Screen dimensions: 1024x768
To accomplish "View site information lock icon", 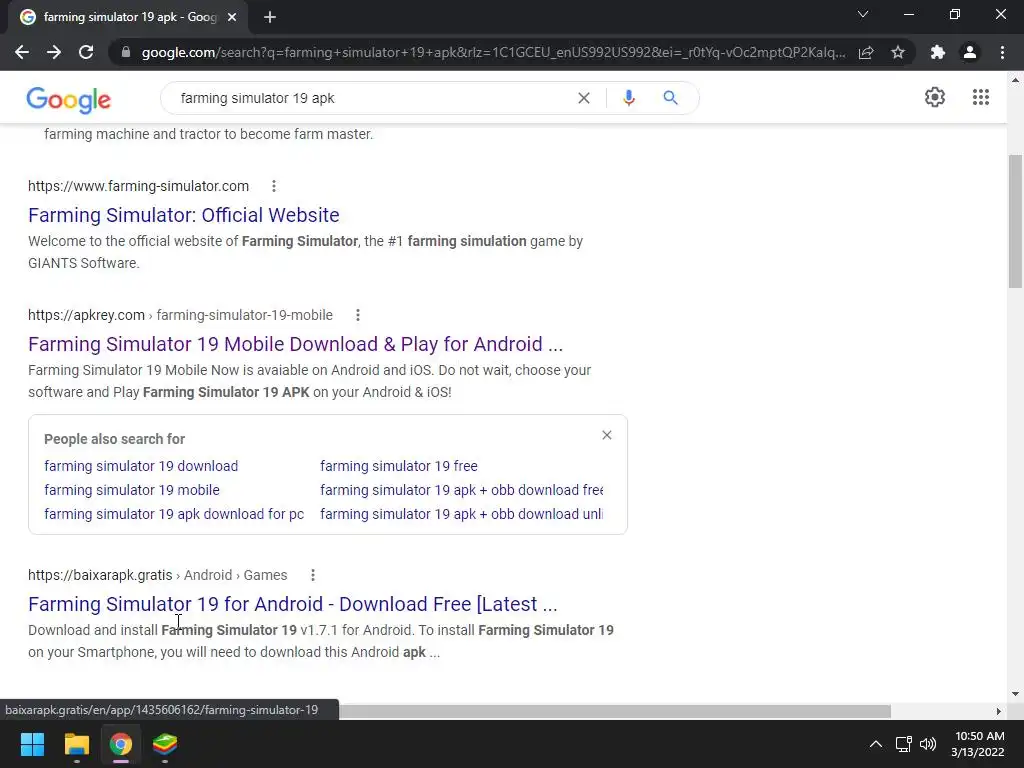I will (x=126, y=52).
